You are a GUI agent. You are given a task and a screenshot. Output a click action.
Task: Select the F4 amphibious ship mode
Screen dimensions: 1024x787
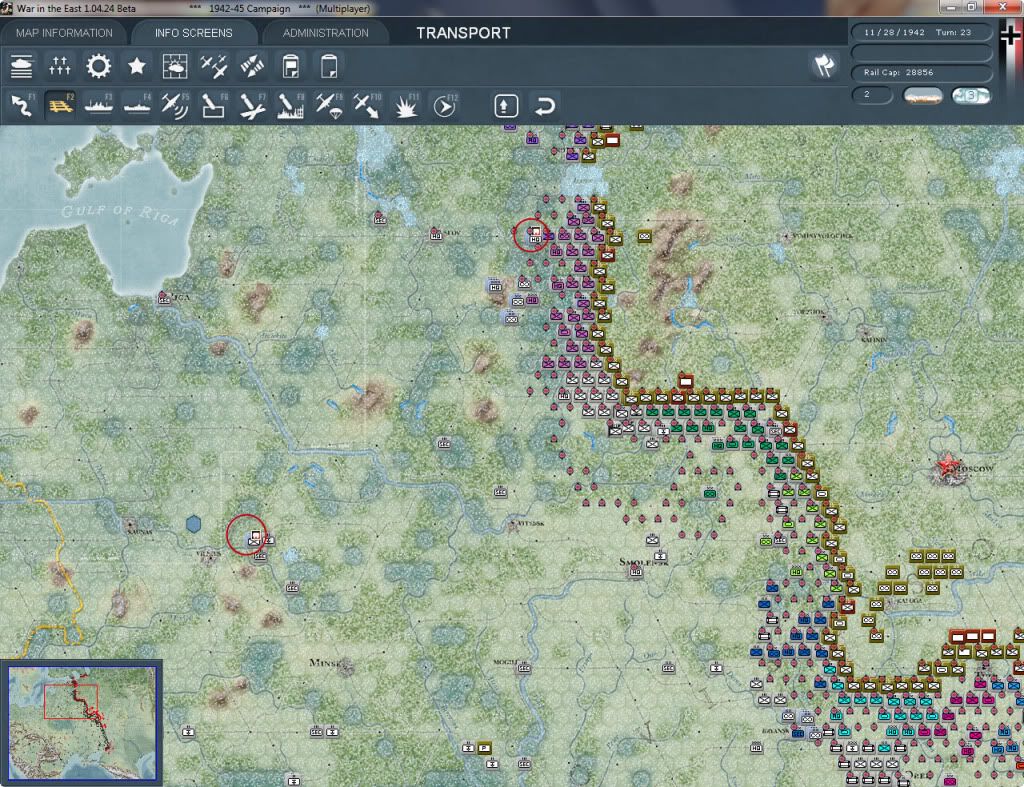(x=137, y=105)
